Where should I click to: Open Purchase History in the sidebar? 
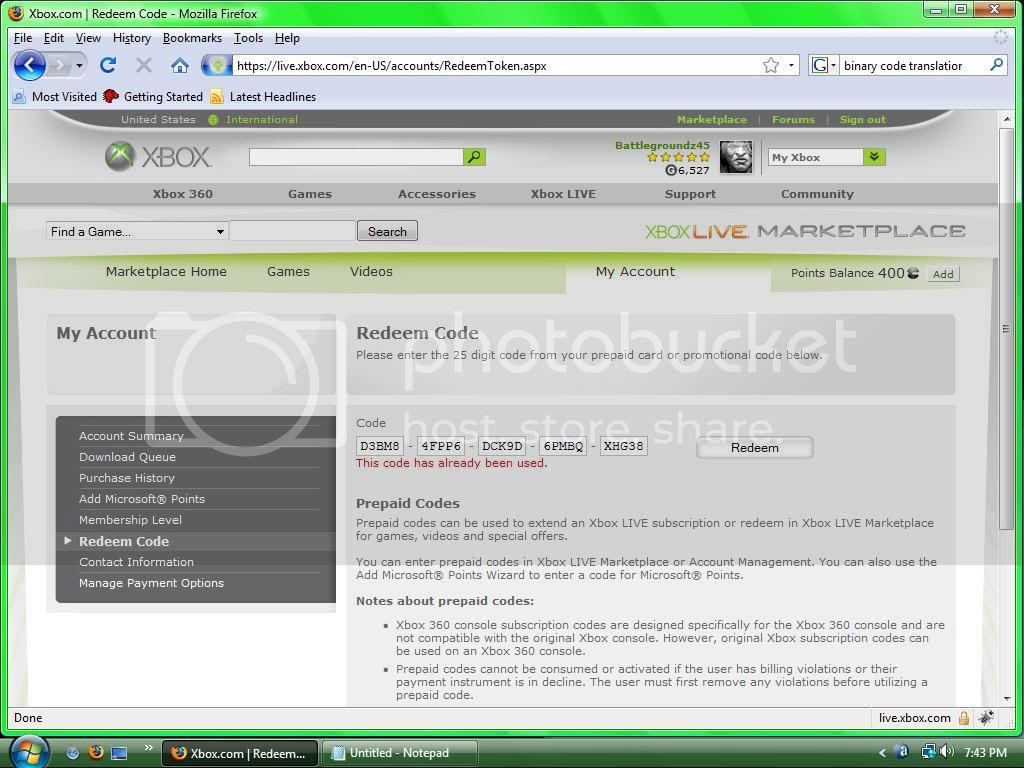pyautogui.click(x=127, y=478)
